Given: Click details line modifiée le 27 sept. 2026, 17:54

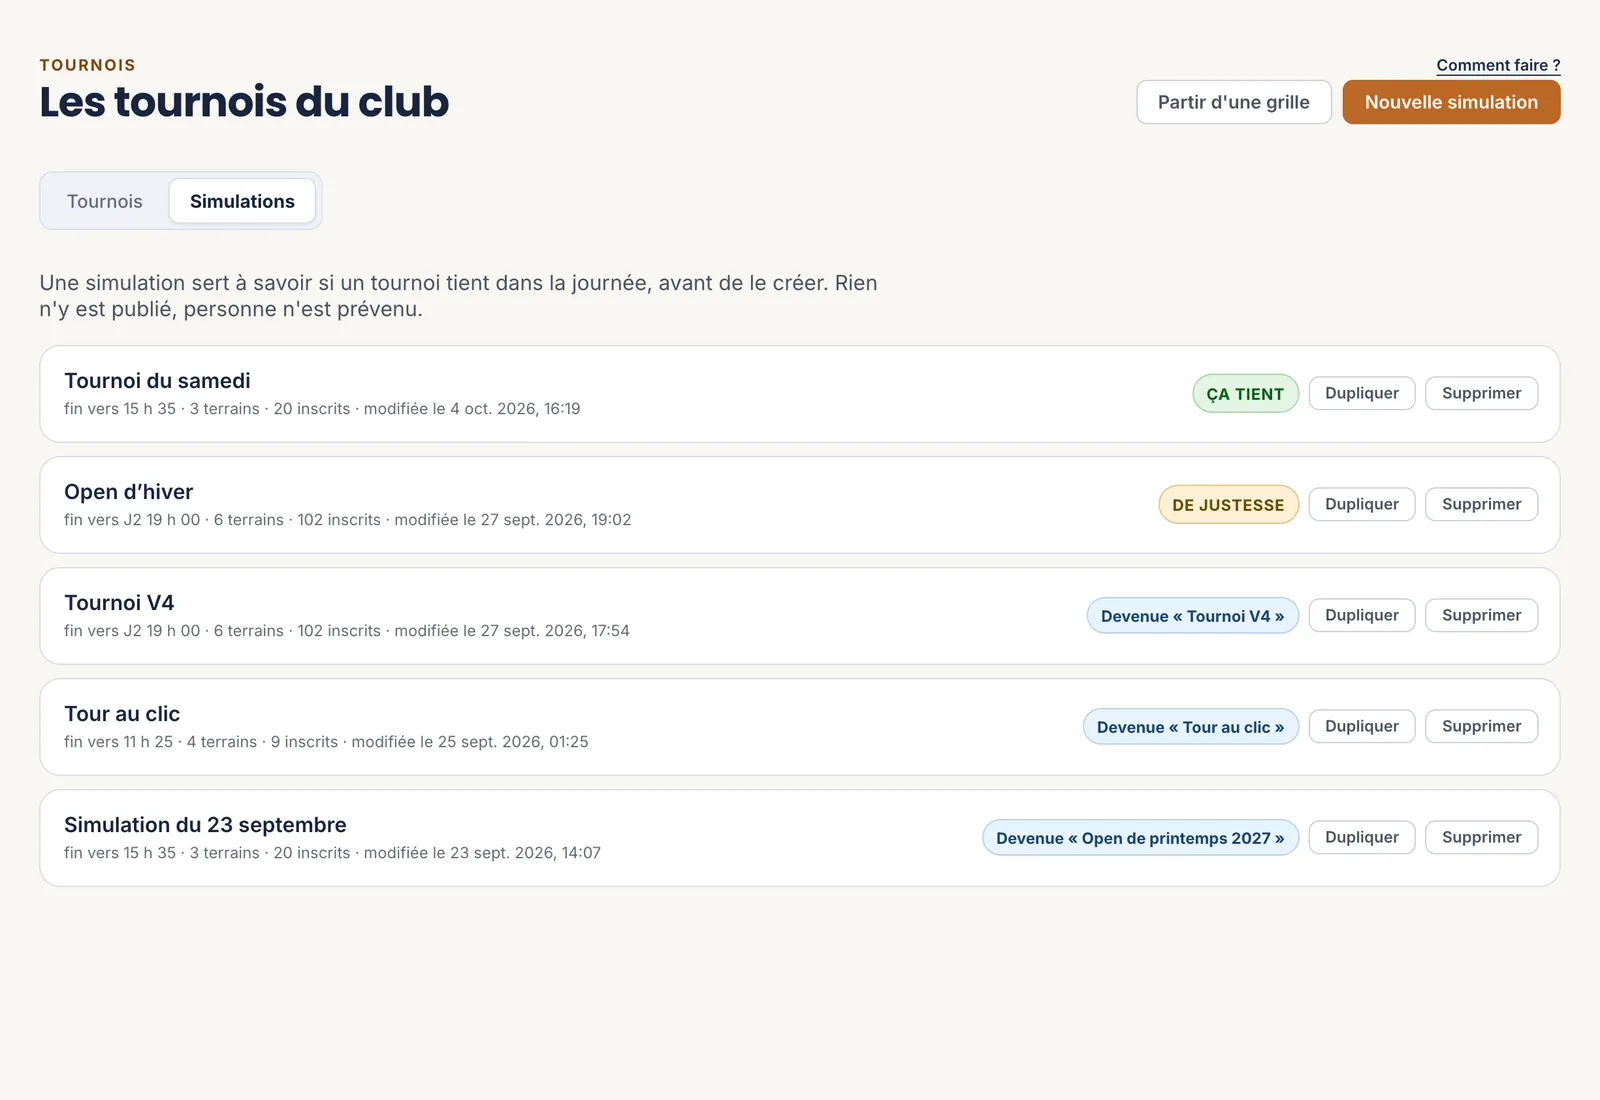Looking at the screenshot, I should tap(347, 631).
